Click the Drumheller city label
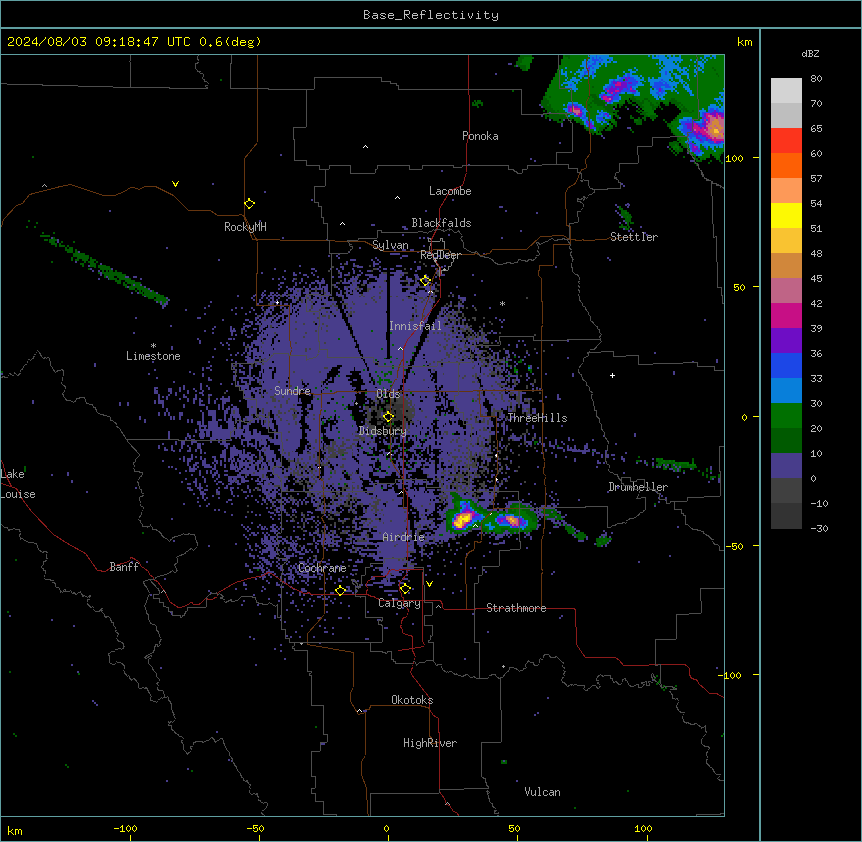Image resolution: width=862 pixels, height=842 pixels. pyautogui.click(x=638, y=487)
